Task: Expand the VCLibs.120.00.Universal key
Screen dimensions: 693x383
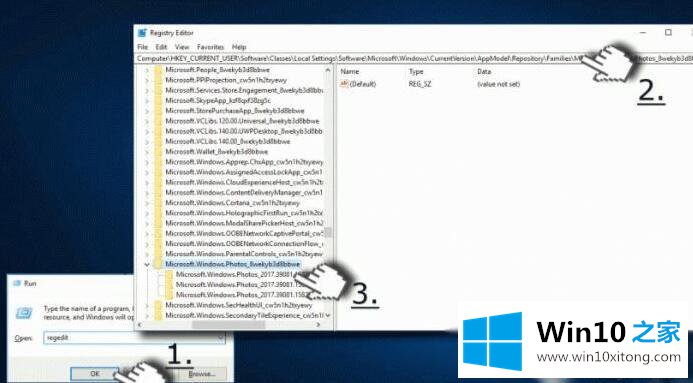Action: [x=148, y=121]
